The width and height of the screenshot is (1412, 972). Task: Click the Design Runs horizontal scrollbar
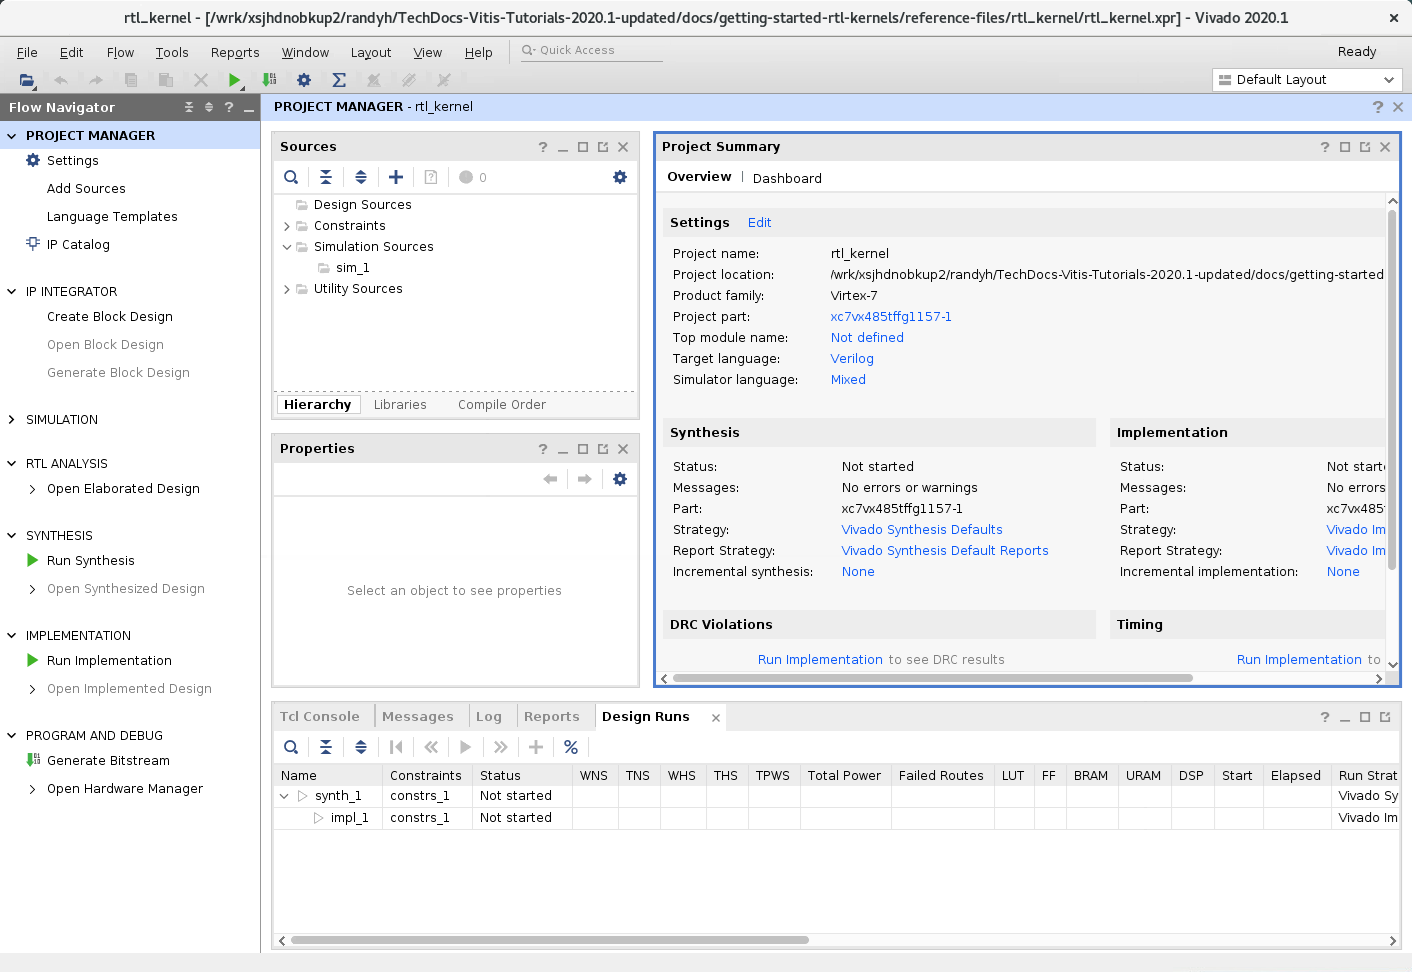tap(549, 940)
